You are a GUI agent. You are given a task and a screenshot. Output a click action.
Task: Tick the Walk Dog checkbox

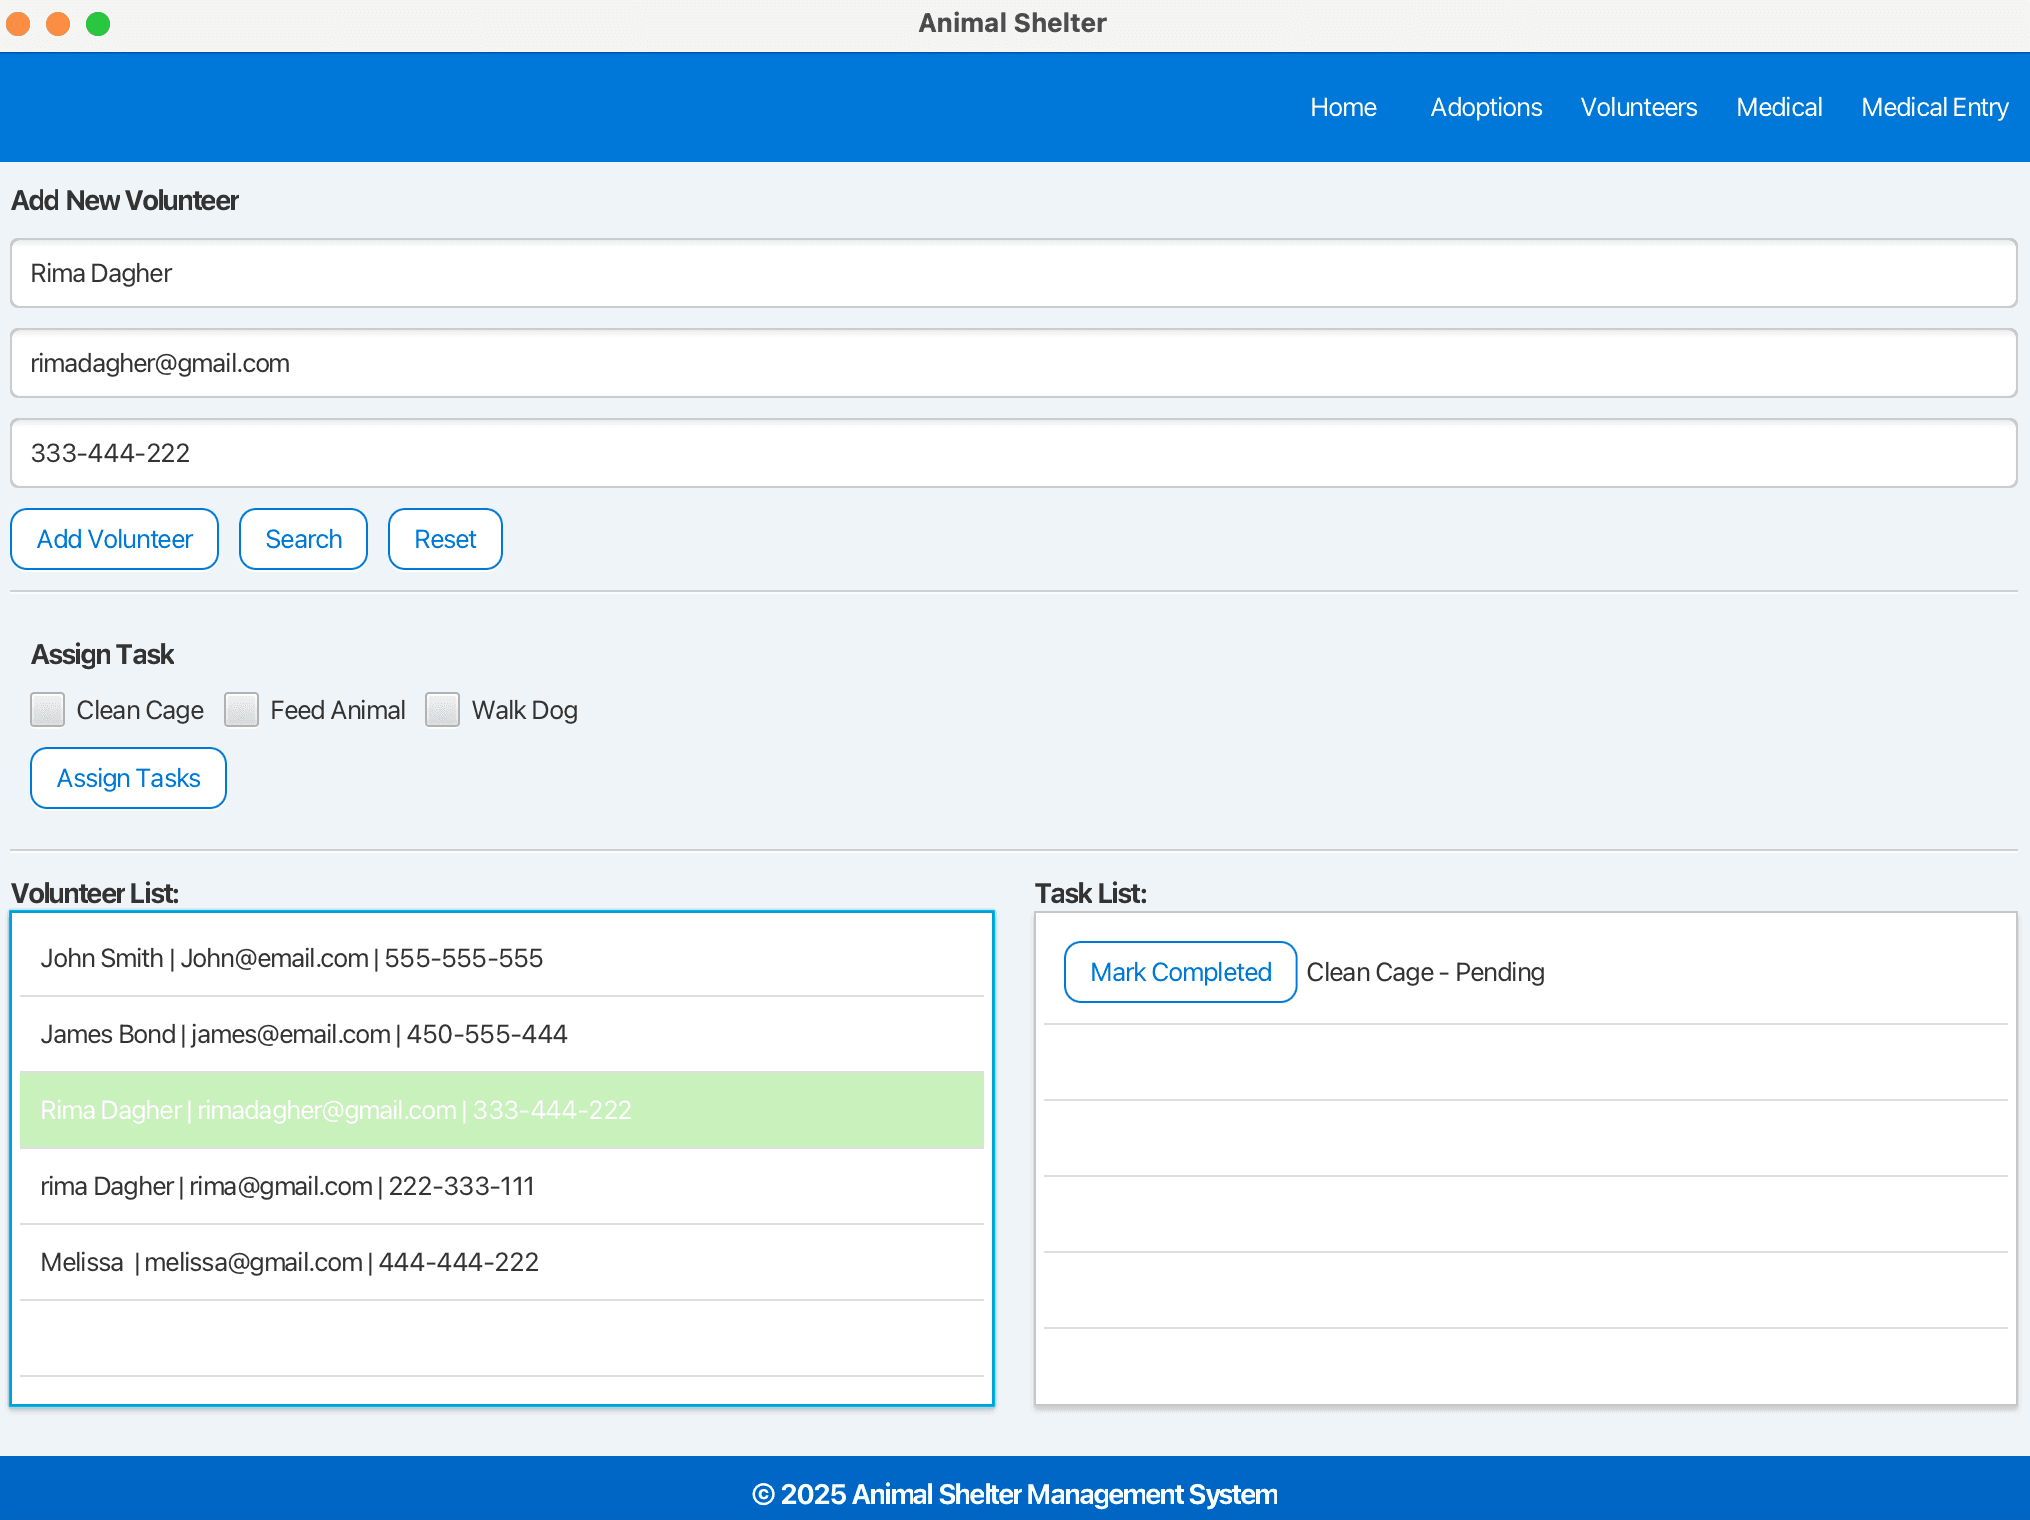(442, 710)
